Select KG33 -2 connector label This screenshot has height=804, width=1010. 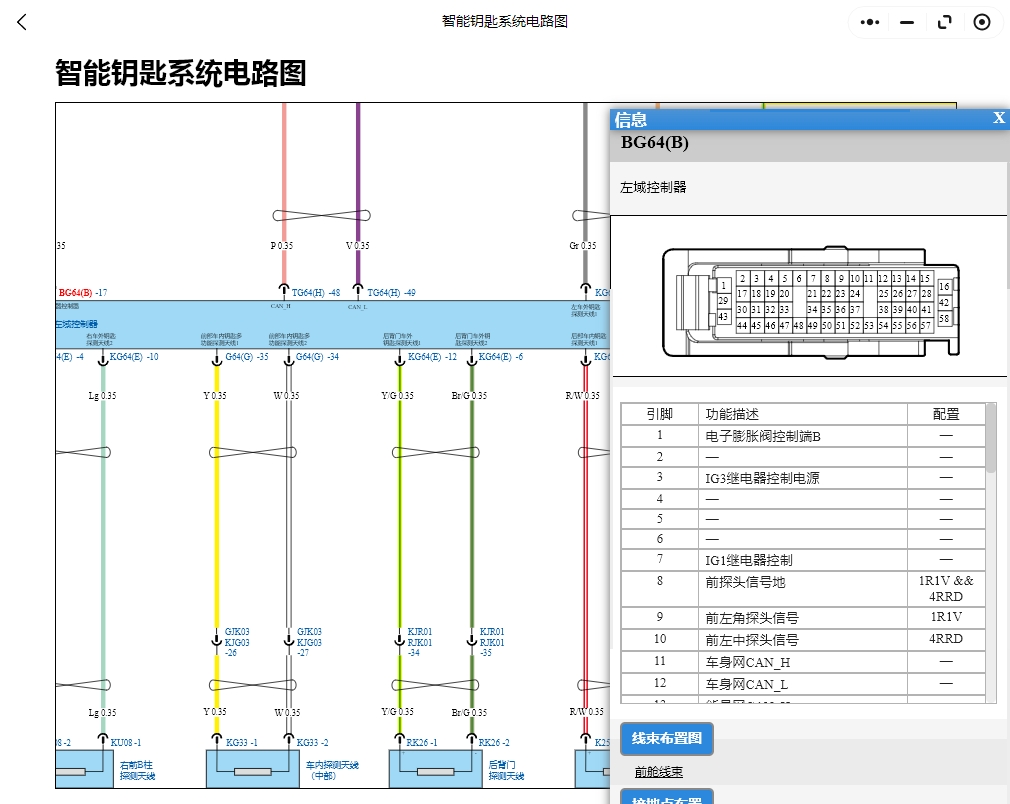[x=312, y=742]
